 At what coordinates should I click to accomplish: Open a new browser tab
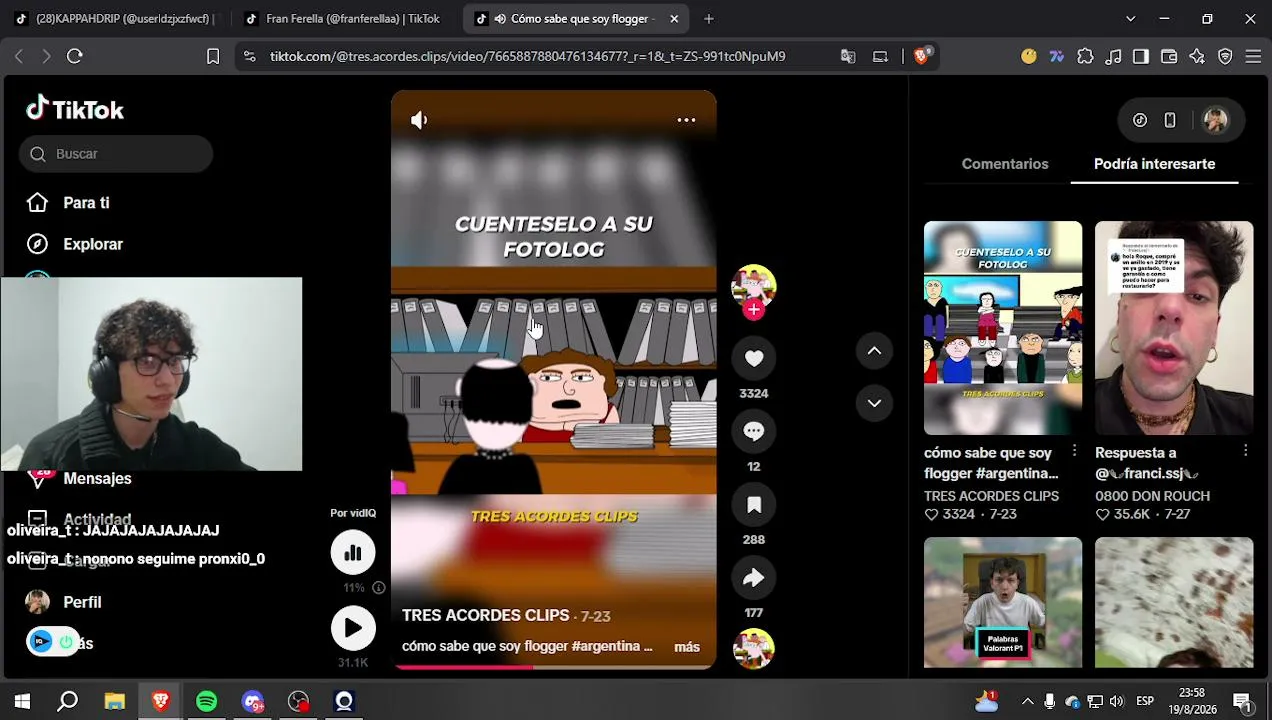(709, 19)
